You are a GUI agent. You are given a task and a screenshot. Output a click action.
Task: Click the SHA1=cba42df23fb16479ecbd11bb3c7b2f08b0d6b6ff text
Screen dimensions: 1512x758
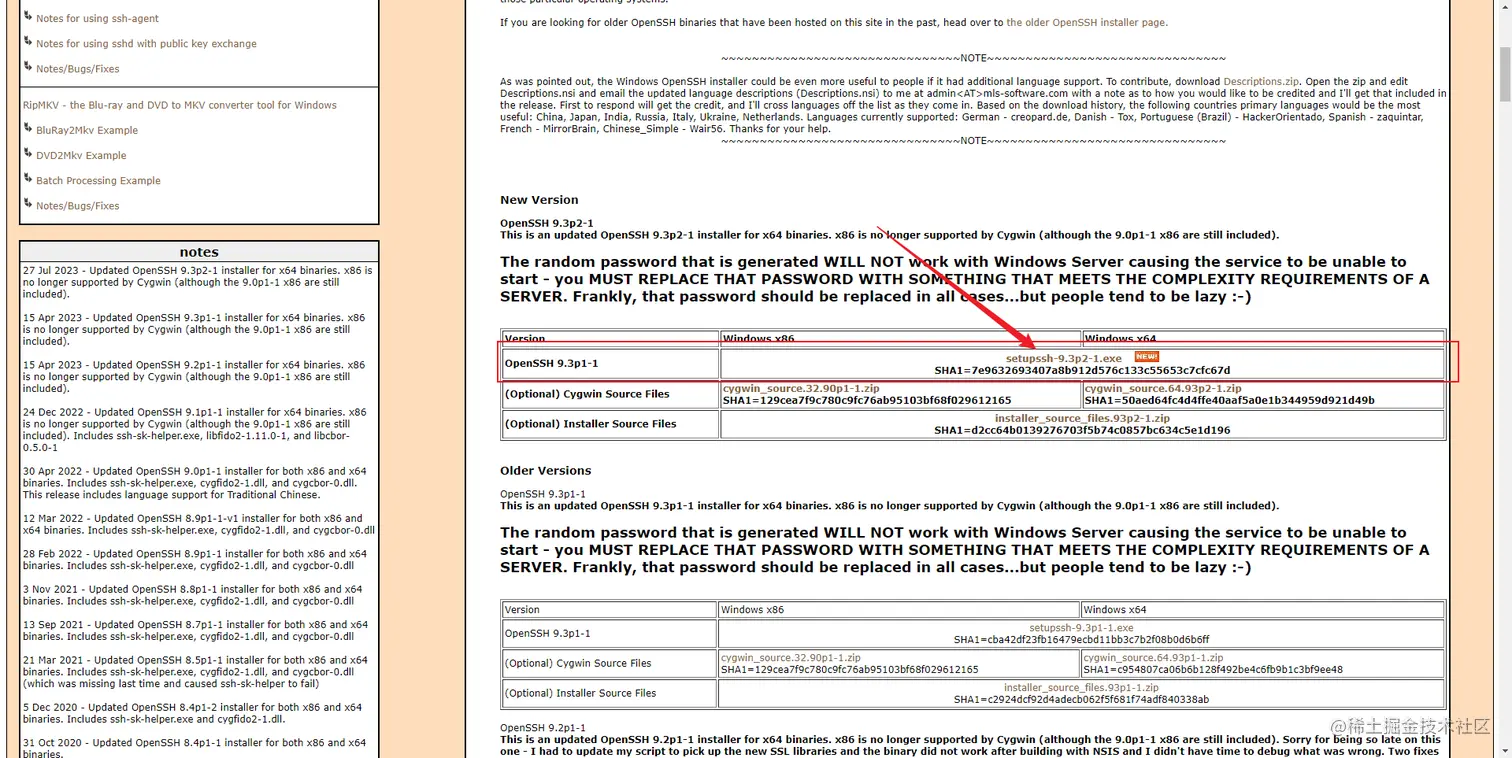coord(1081,640)
